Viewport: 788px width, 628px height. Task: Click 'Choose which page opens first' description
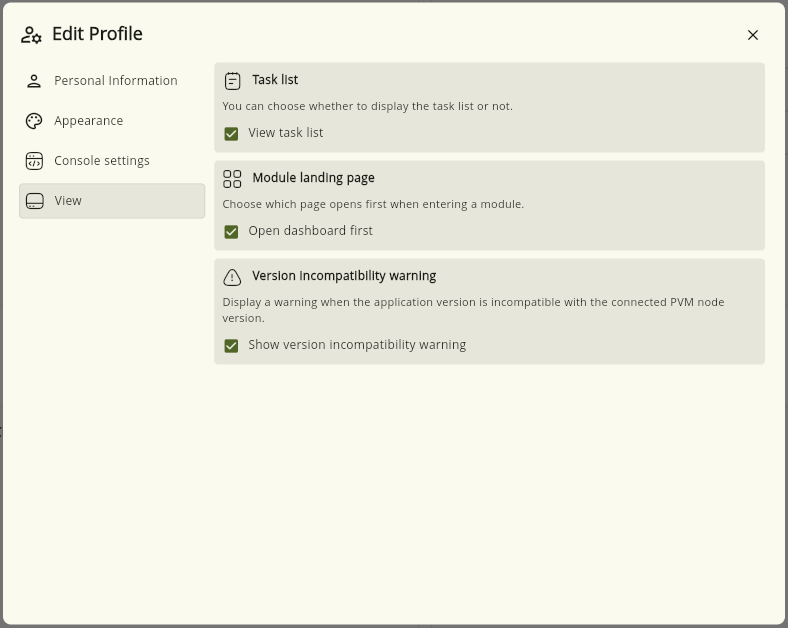pyautogui.click(x=373, y=204)
